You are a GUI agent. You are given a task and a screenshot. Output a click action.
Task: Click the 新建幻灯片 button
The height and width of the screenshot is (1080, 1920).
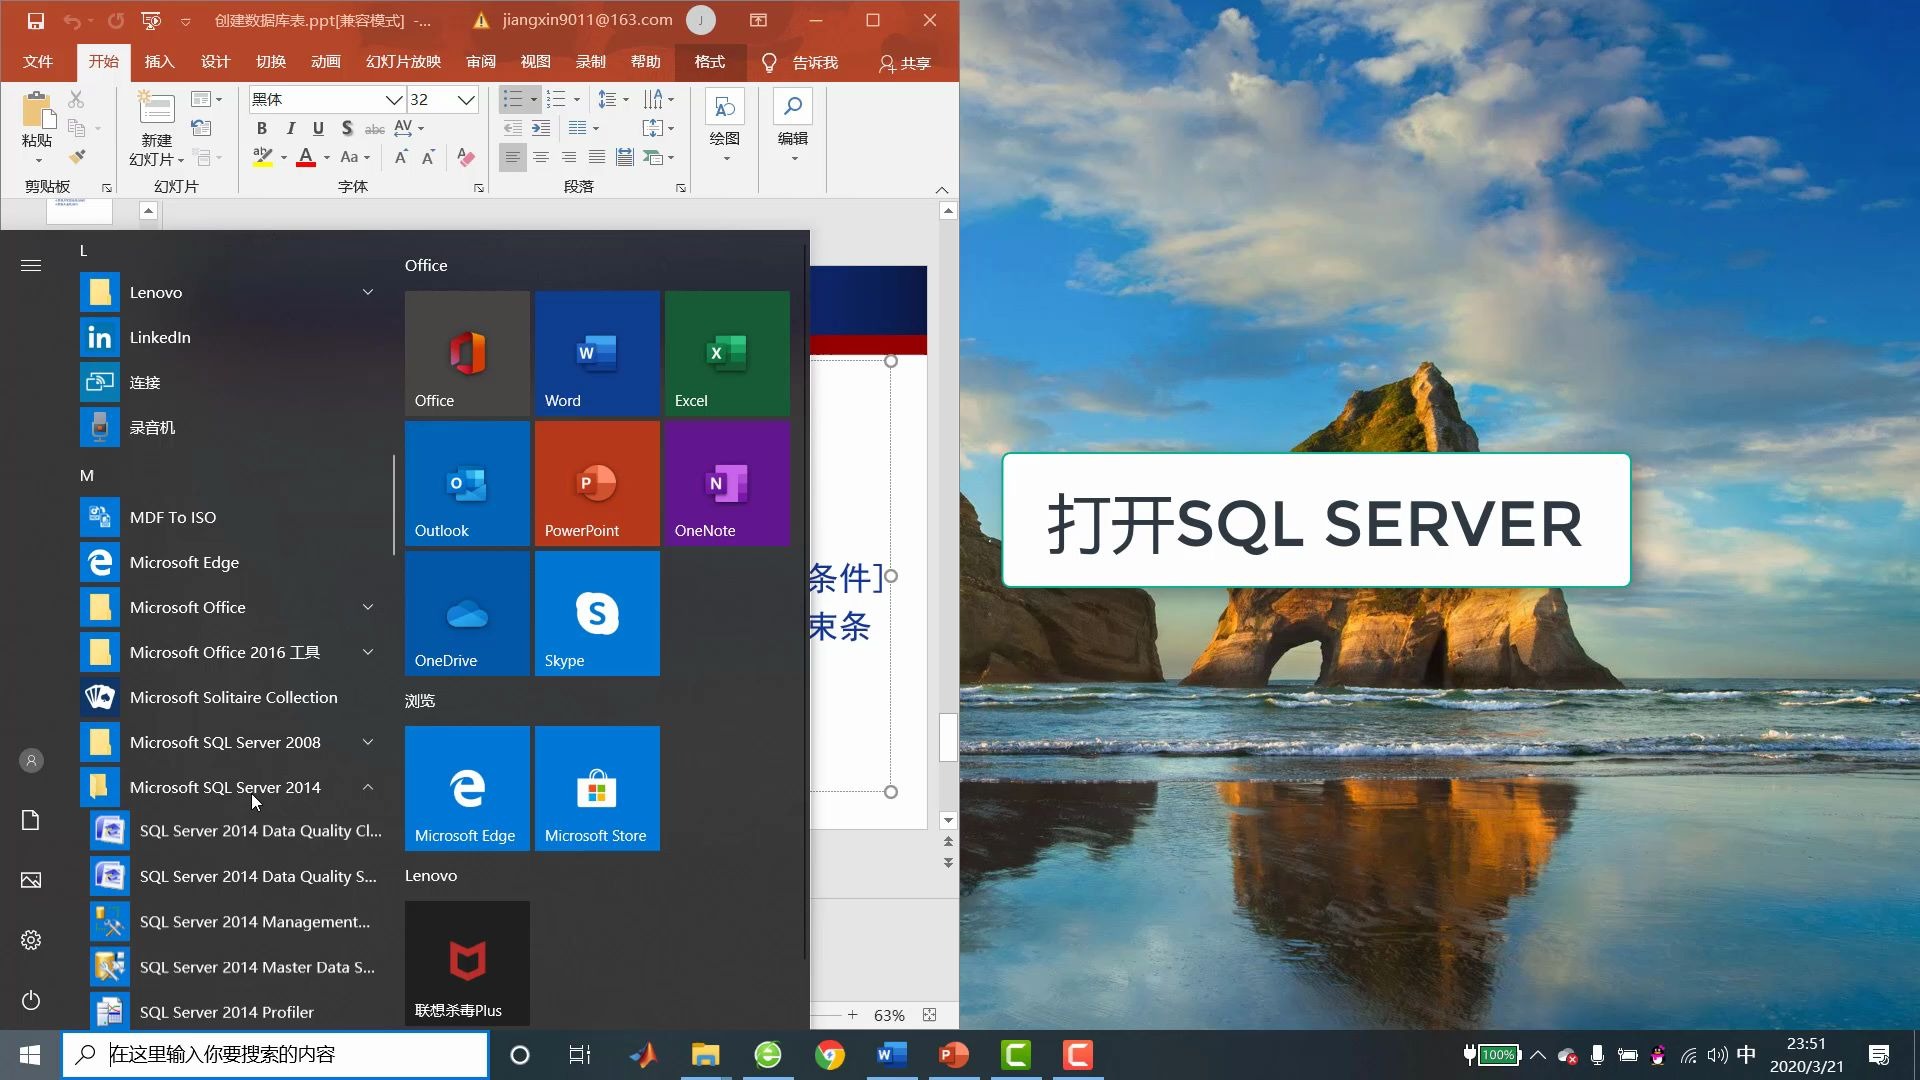[156, 108]
